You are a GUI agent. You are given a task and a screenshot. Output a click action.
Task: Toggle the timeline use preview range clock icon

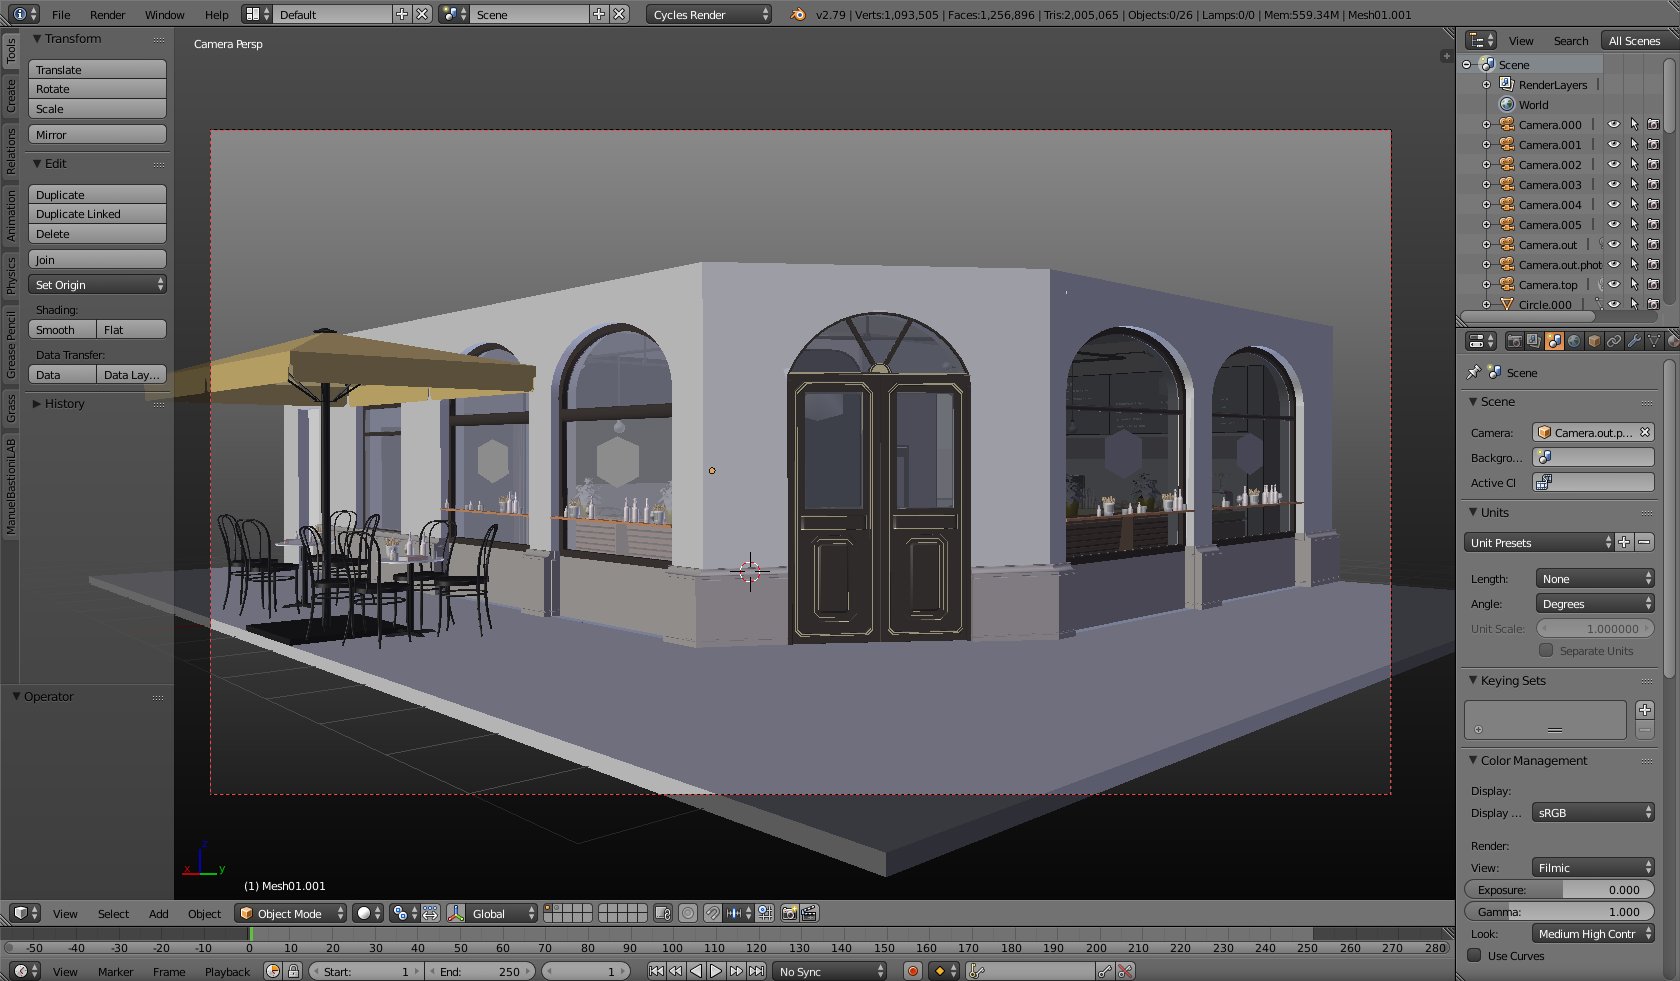(273, 971)
